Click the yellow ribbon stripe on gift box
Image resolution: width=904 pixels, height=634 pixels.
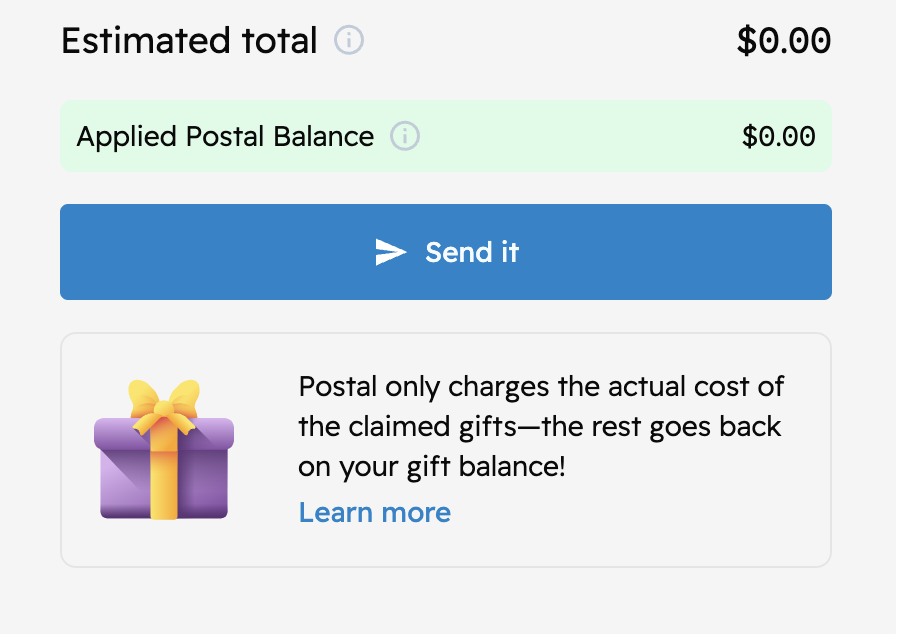(164, 478)
